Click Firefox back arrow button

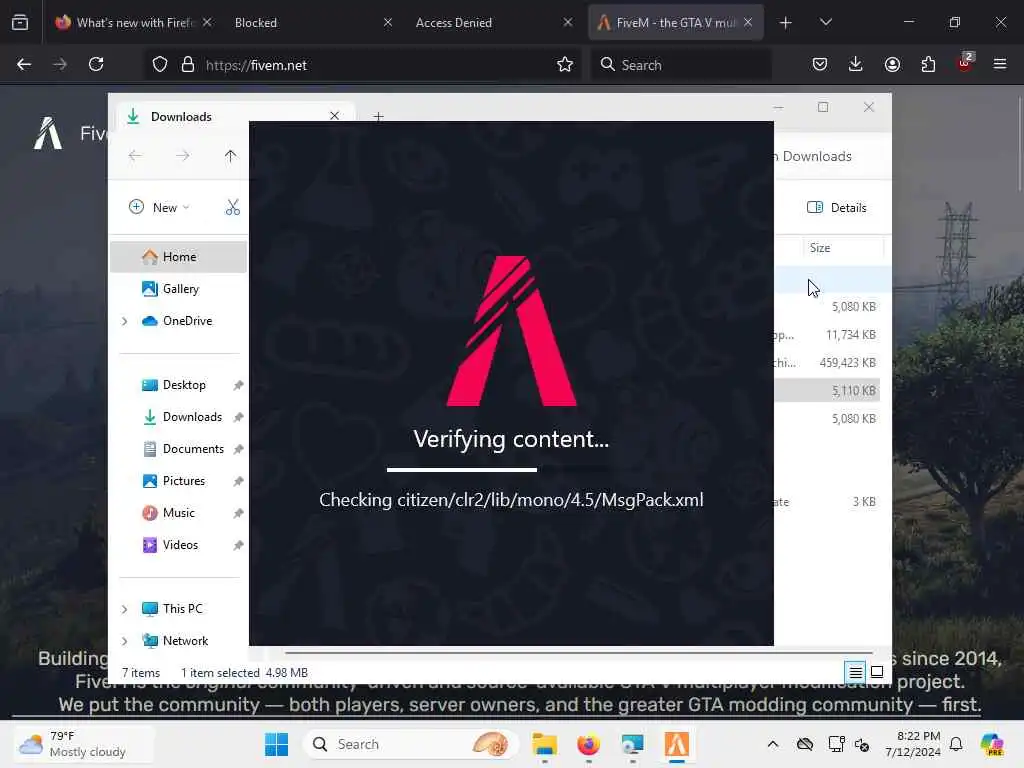pyautogui.click(x=24, y=65)
